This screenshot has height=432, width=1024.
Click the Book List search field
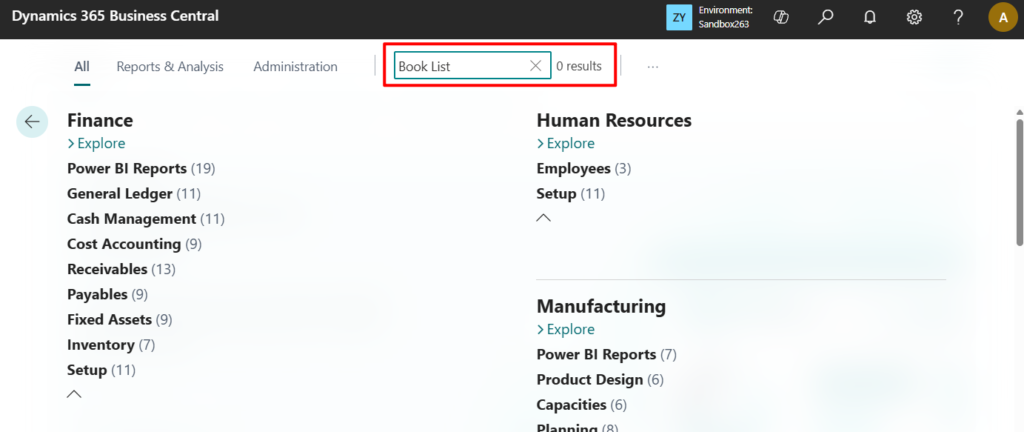click(x=460, y=67)
